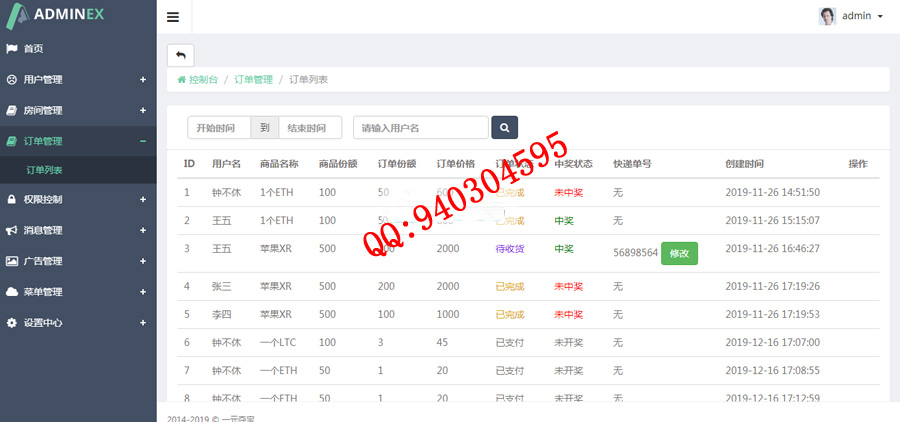This screenshot has height=422, width=900.
Task: Click the admin avatar picture
Action: coord(827,16)
